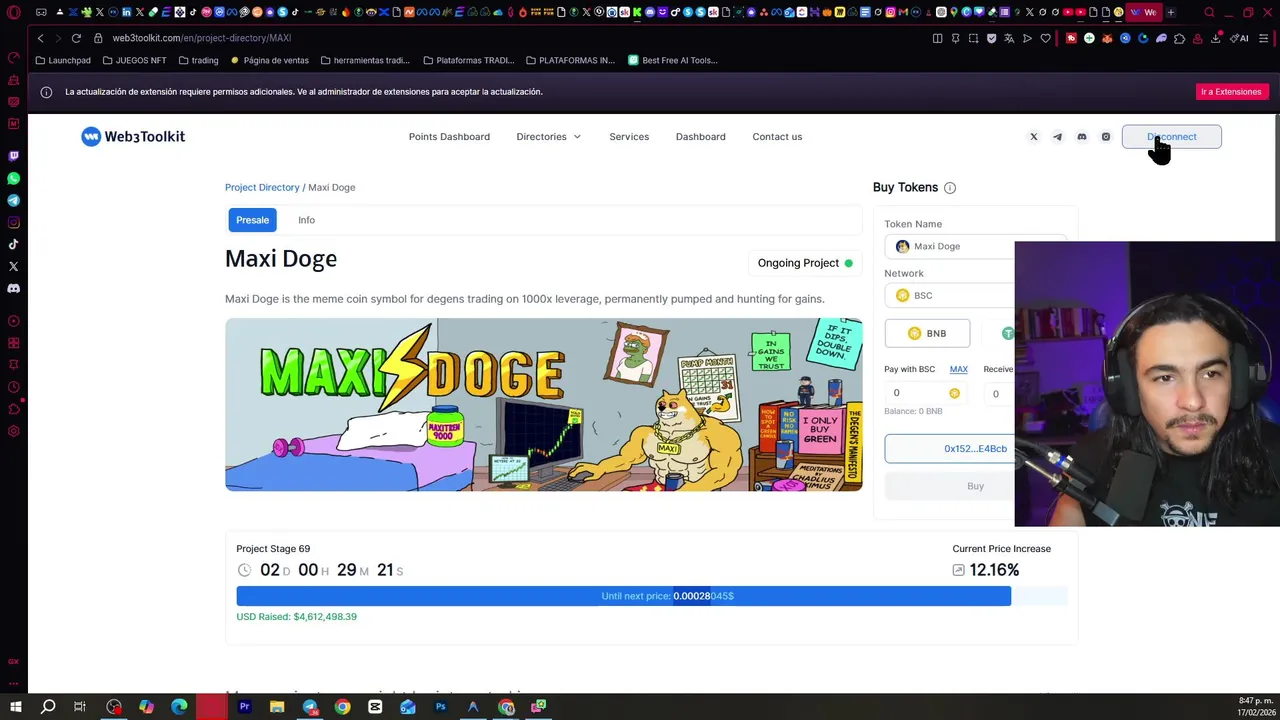The height and width of the screenshot is (720, 1280).
Task: Open the browser extensions puzzle icon
Action: click(1179, 38)
